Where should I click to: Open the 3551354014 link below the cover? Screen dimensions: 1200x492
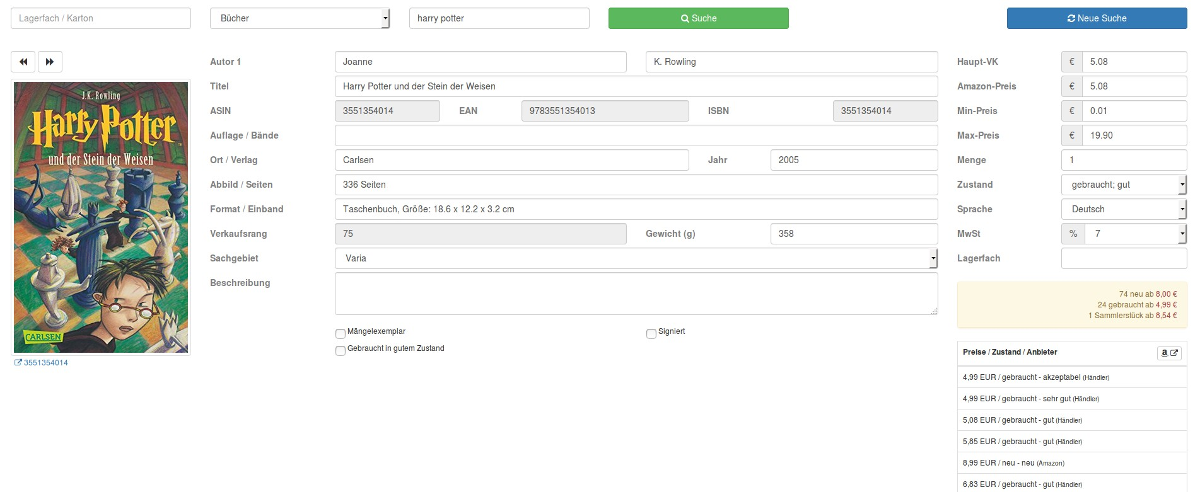pos(41,363)
